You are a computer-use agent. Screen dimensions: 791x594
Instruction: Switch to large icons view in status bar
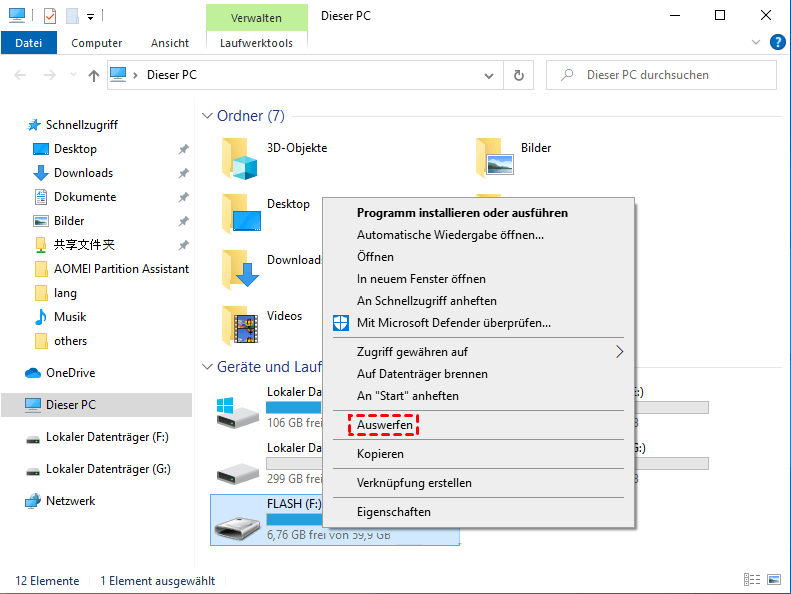[772, 580]
